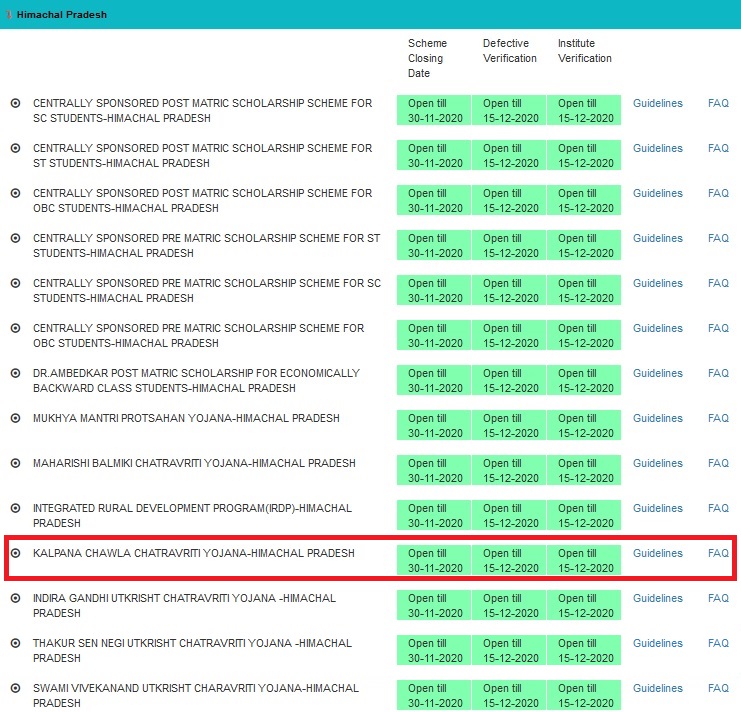Click the bullet icon beside SC Pre Matric scheme
Screen dimensions: 741x712
coord(16,283)
